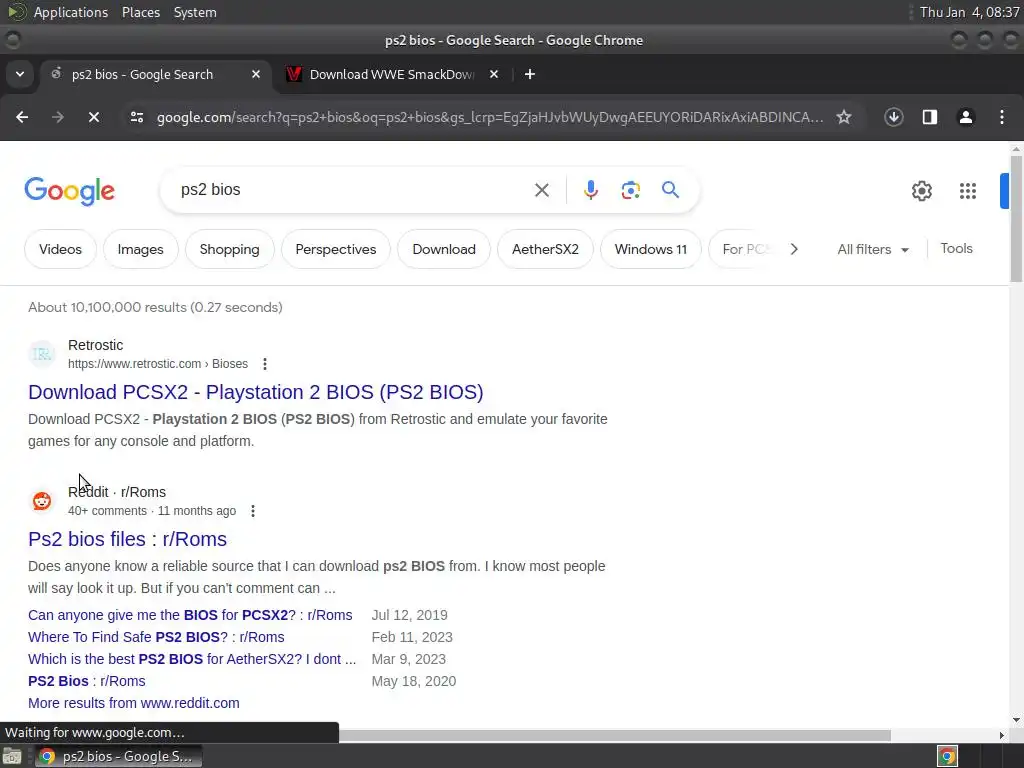This screenshot has width=1024, height=768.
Task: Open the search Tools options
Action: pos(956,248)
